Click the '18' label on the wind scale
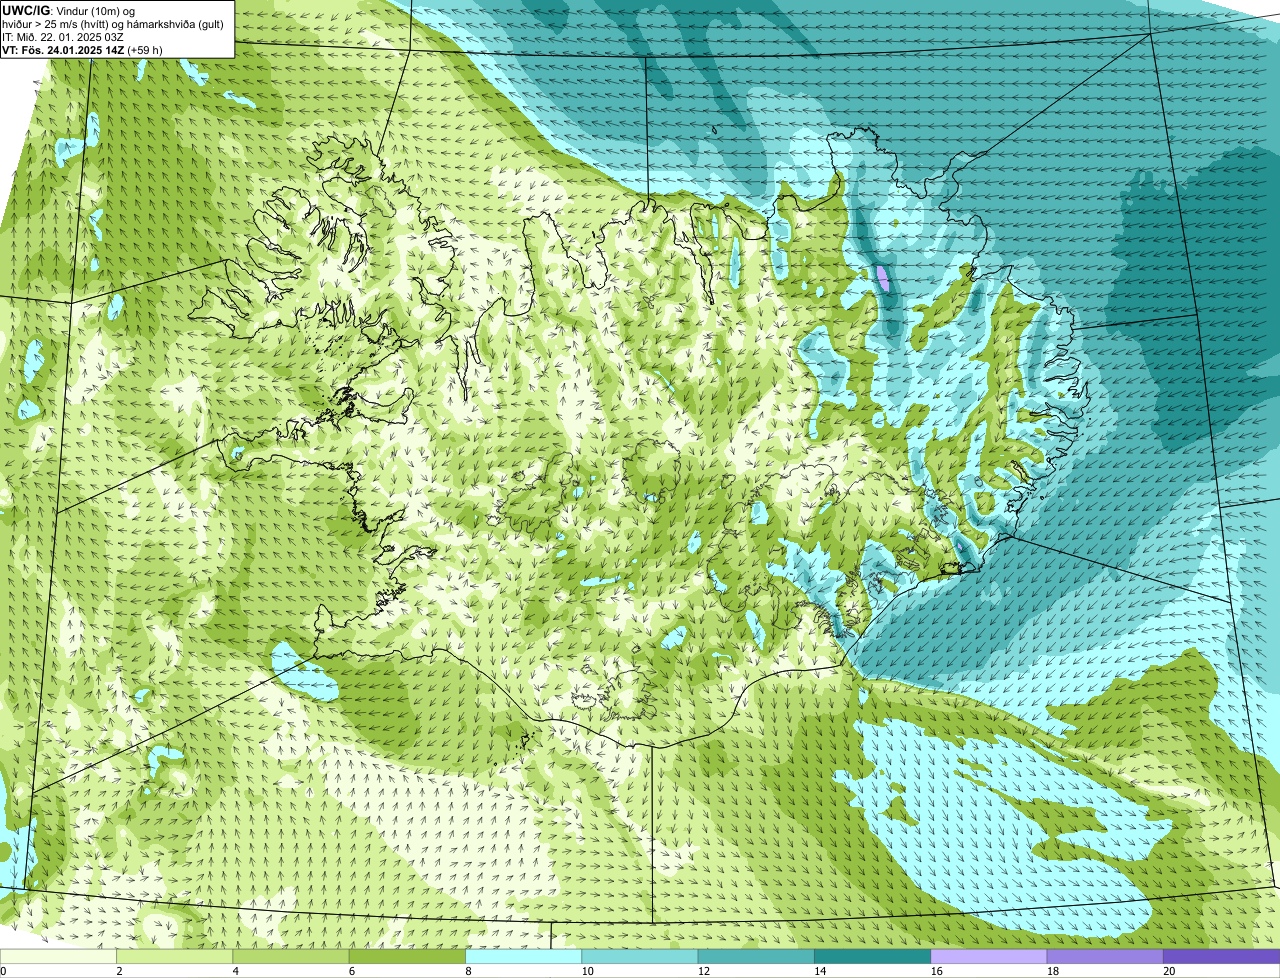The height and width of the screenshot is (978, 1280). [x=1053, y=971]
